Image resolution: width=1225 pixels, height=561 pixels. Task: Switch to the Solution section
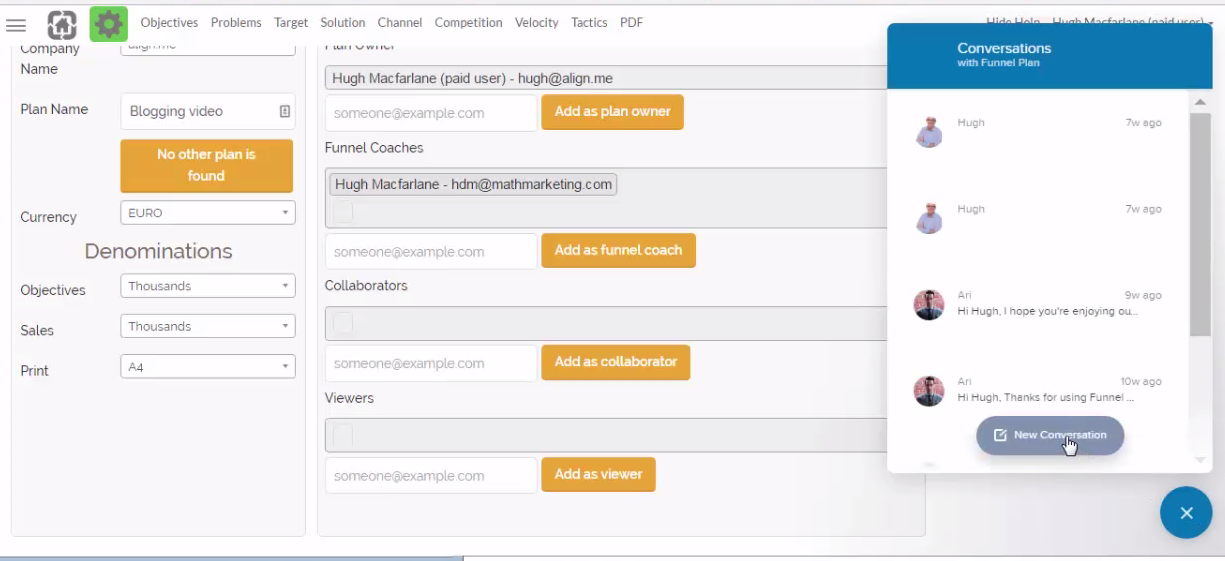343,23
